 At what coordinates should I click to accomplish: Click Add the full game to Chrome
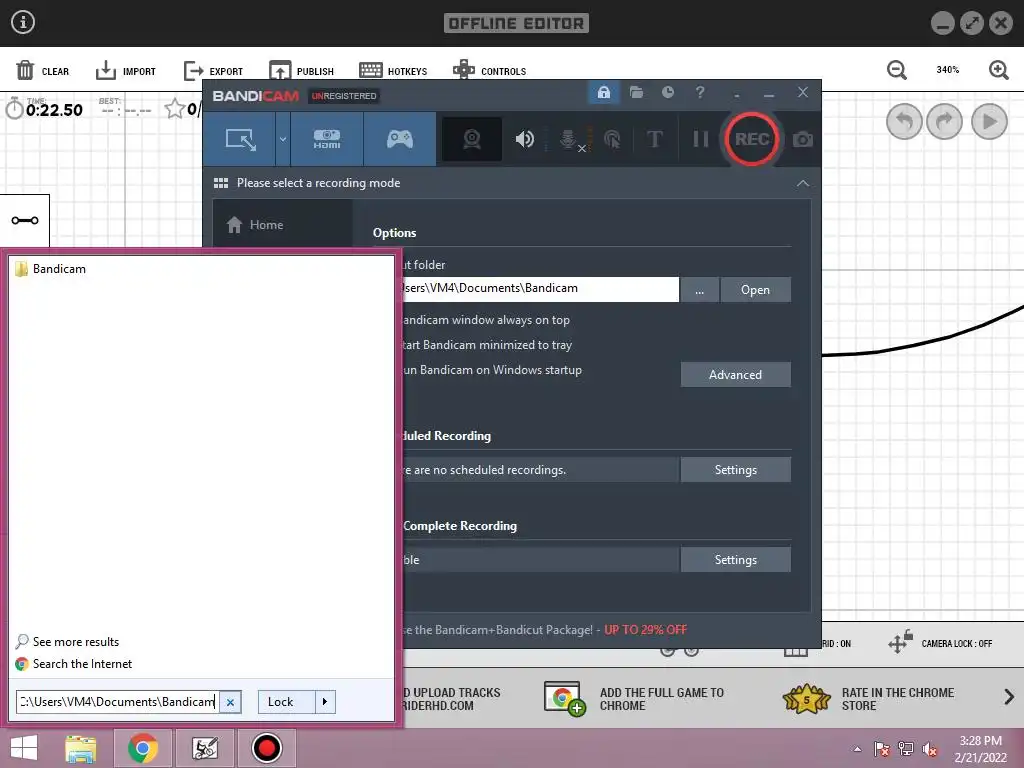(x=634, y=699)
